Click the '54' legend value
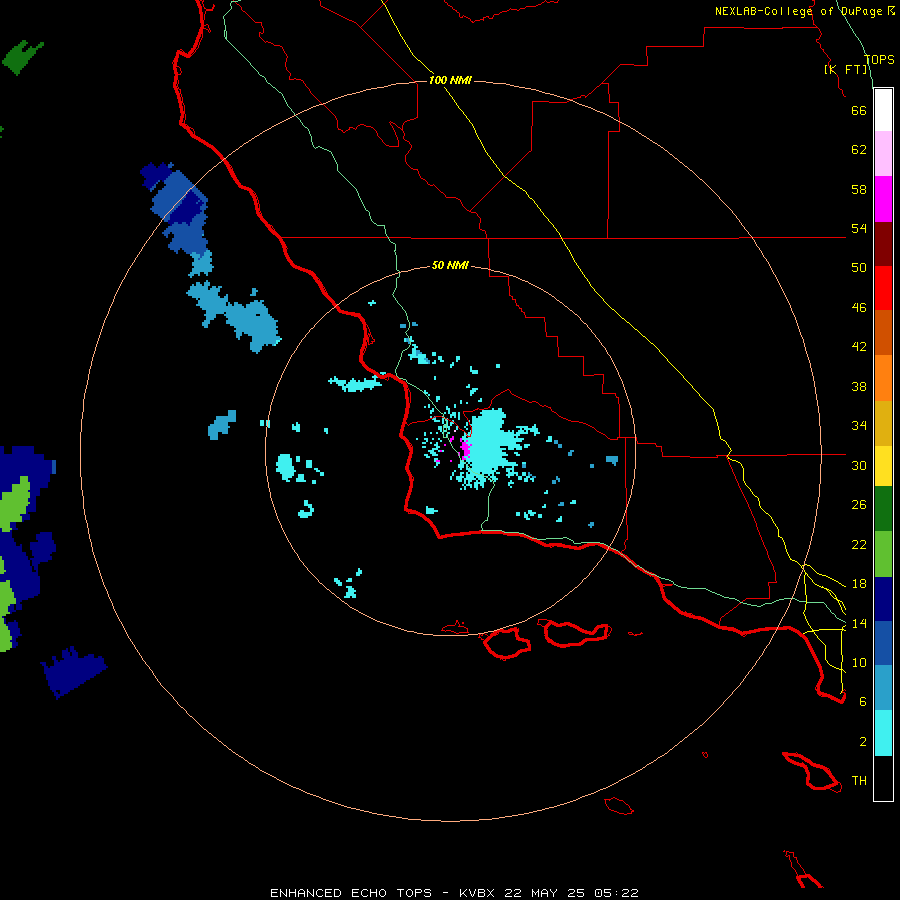900x900 pixels. 859,228
